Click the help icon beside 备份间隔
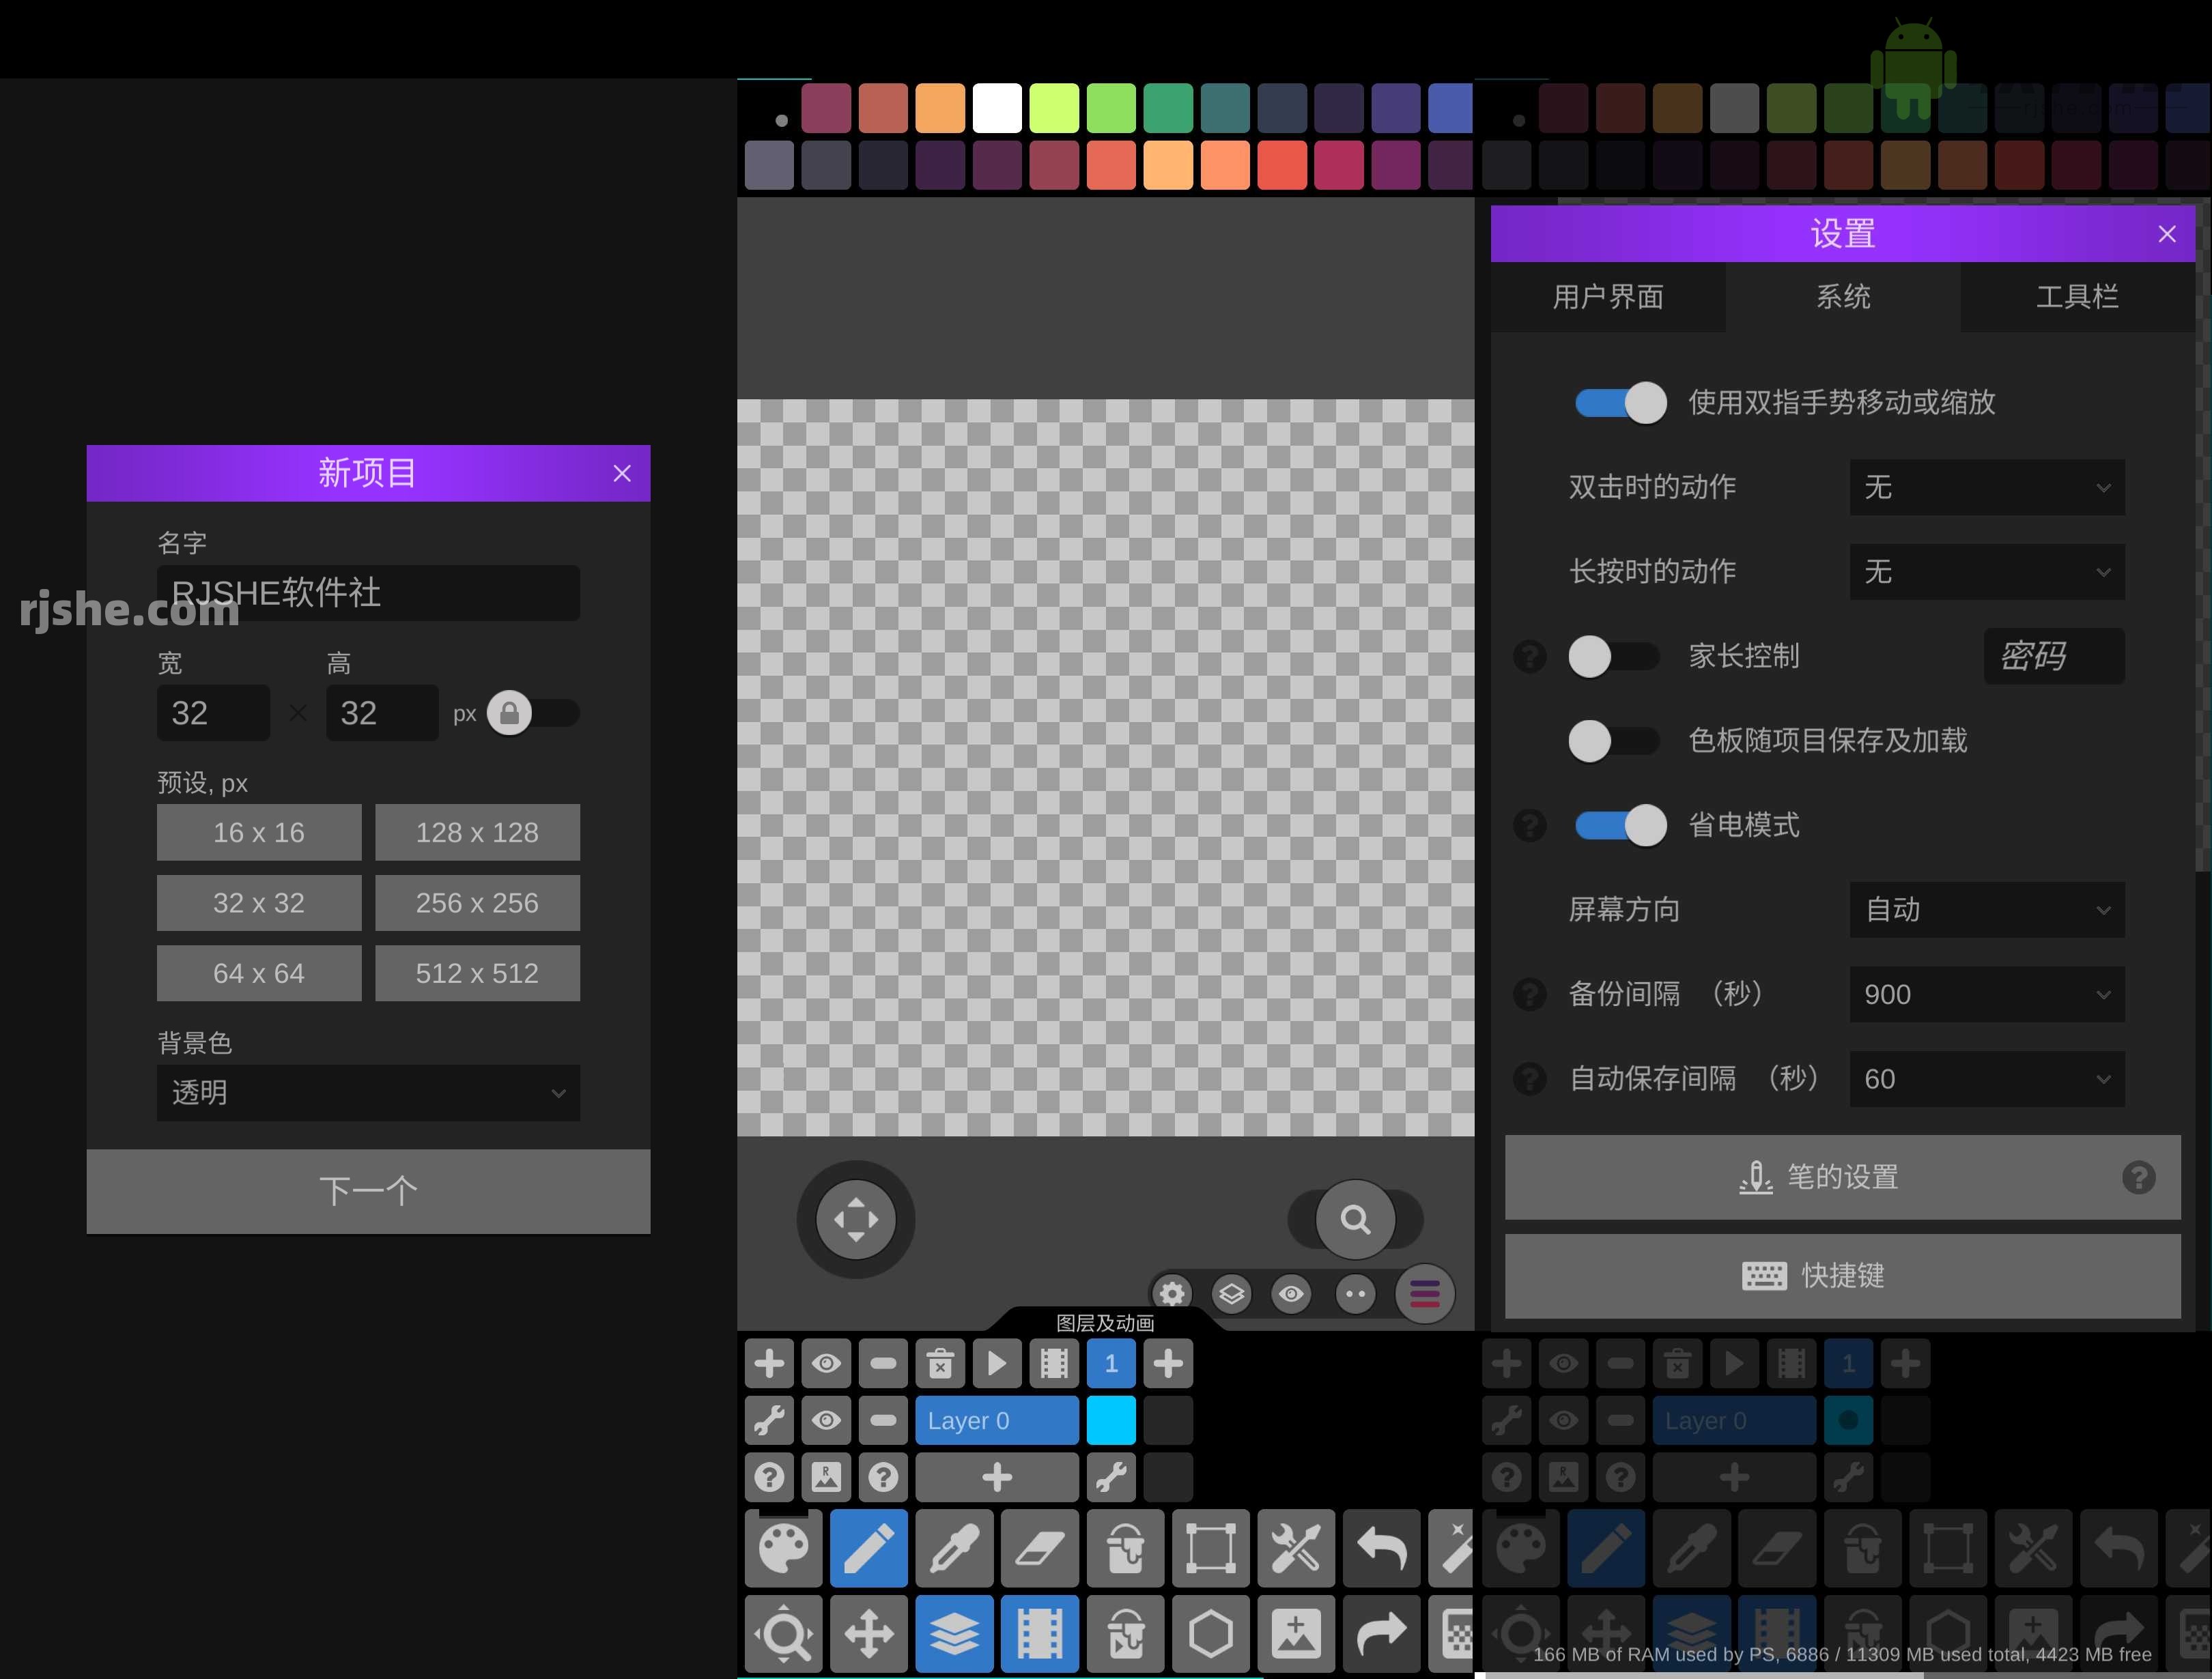Viewport: 2212px width, 1679px height. (1529, 994)
